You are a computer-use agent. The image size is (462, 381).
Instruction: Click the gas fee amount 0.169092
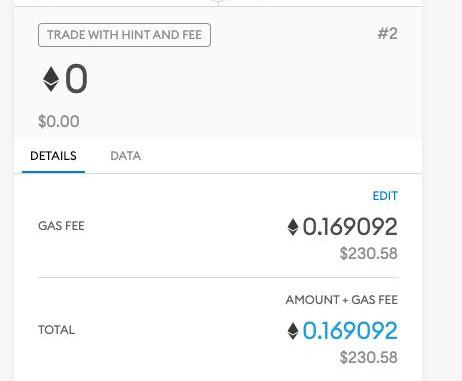tap(350, 227)
